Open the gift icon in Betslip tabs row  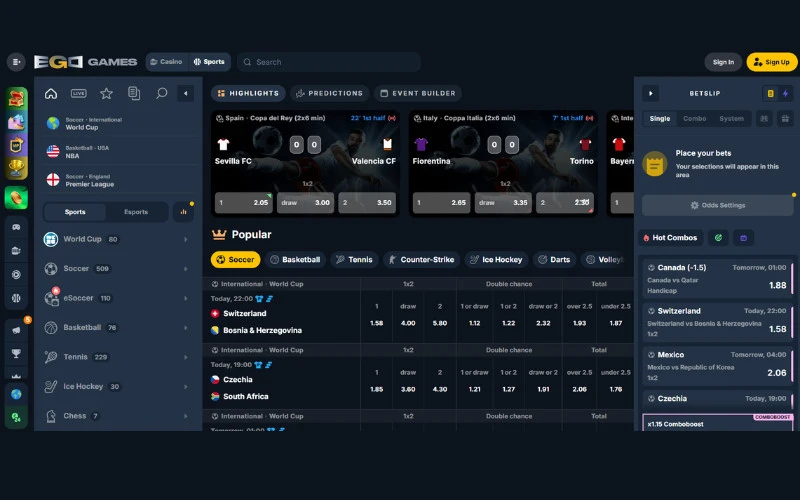(x=785, y=119)
